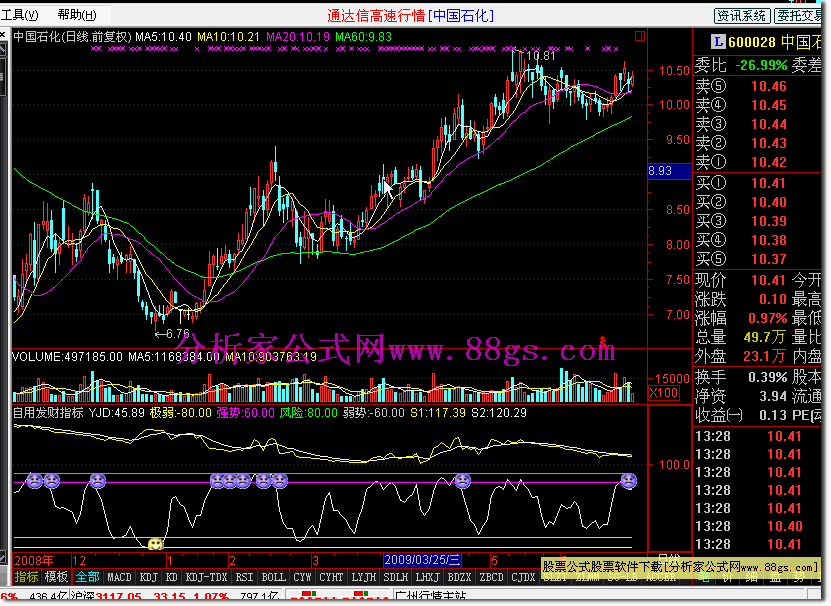Select the 模板 tab

pyautogui.click(x=56, y=577)
